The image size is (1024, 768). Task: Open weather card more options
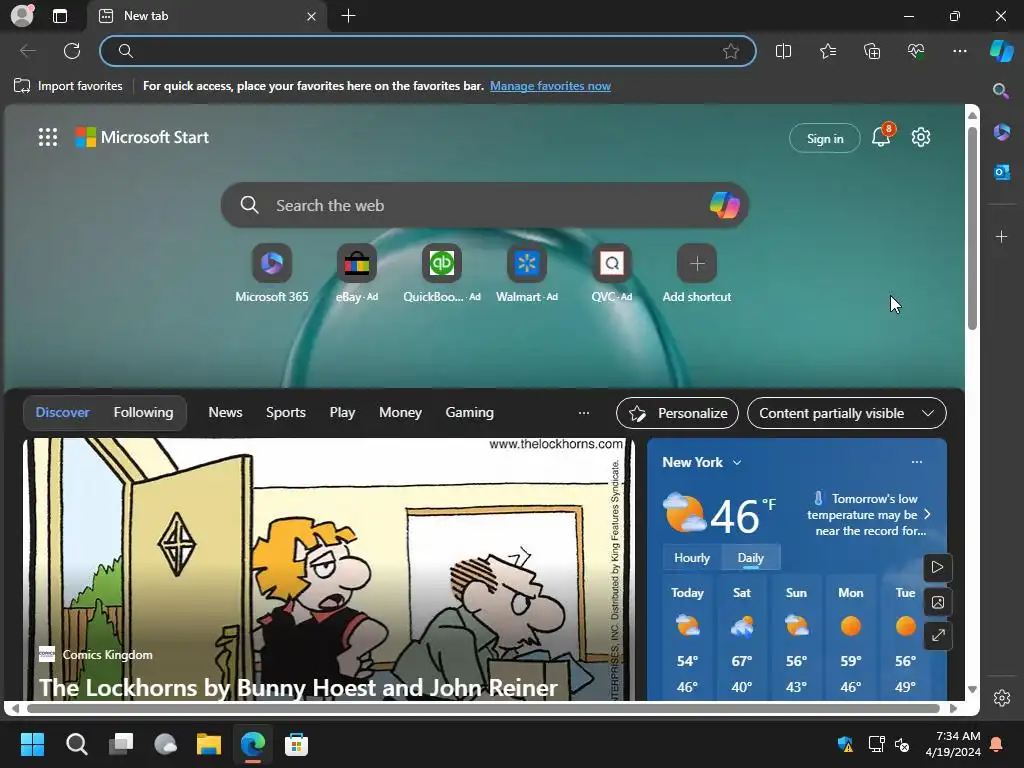coord(917,462)
